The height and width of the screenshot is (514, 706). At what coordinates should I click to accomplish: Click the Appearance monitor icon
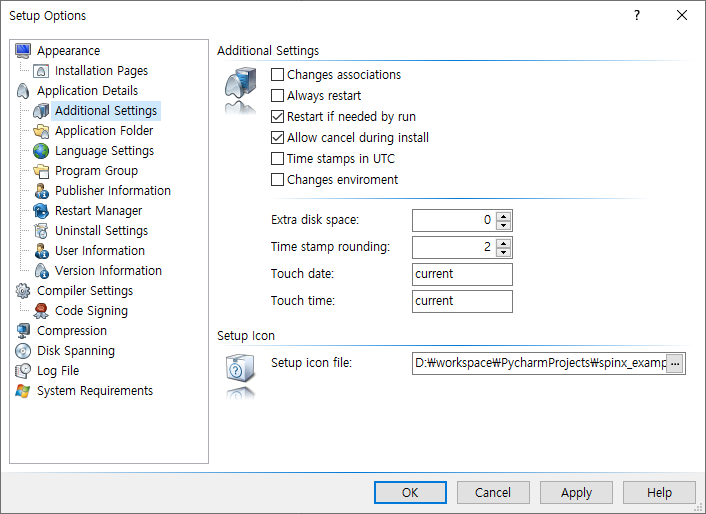coord(23,50)
